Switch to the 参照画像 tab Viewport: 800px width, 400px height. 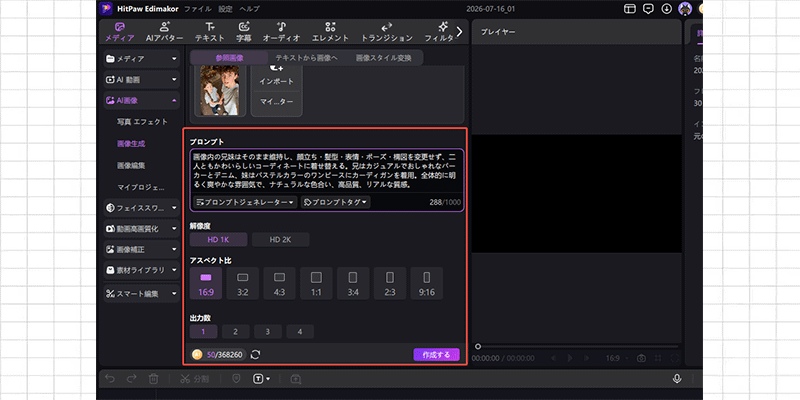(x=229, y=58)
